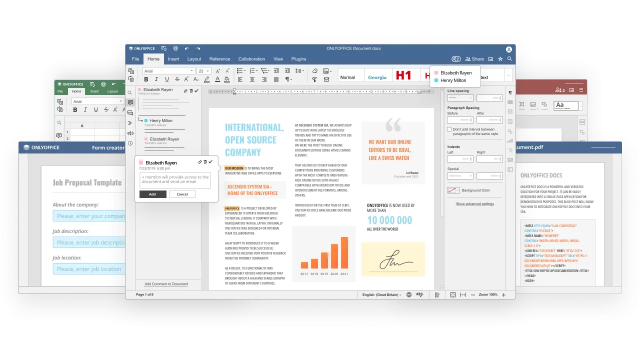Select the center align paragraph icon
The image size is (640, 360).
tap(252, 79)
